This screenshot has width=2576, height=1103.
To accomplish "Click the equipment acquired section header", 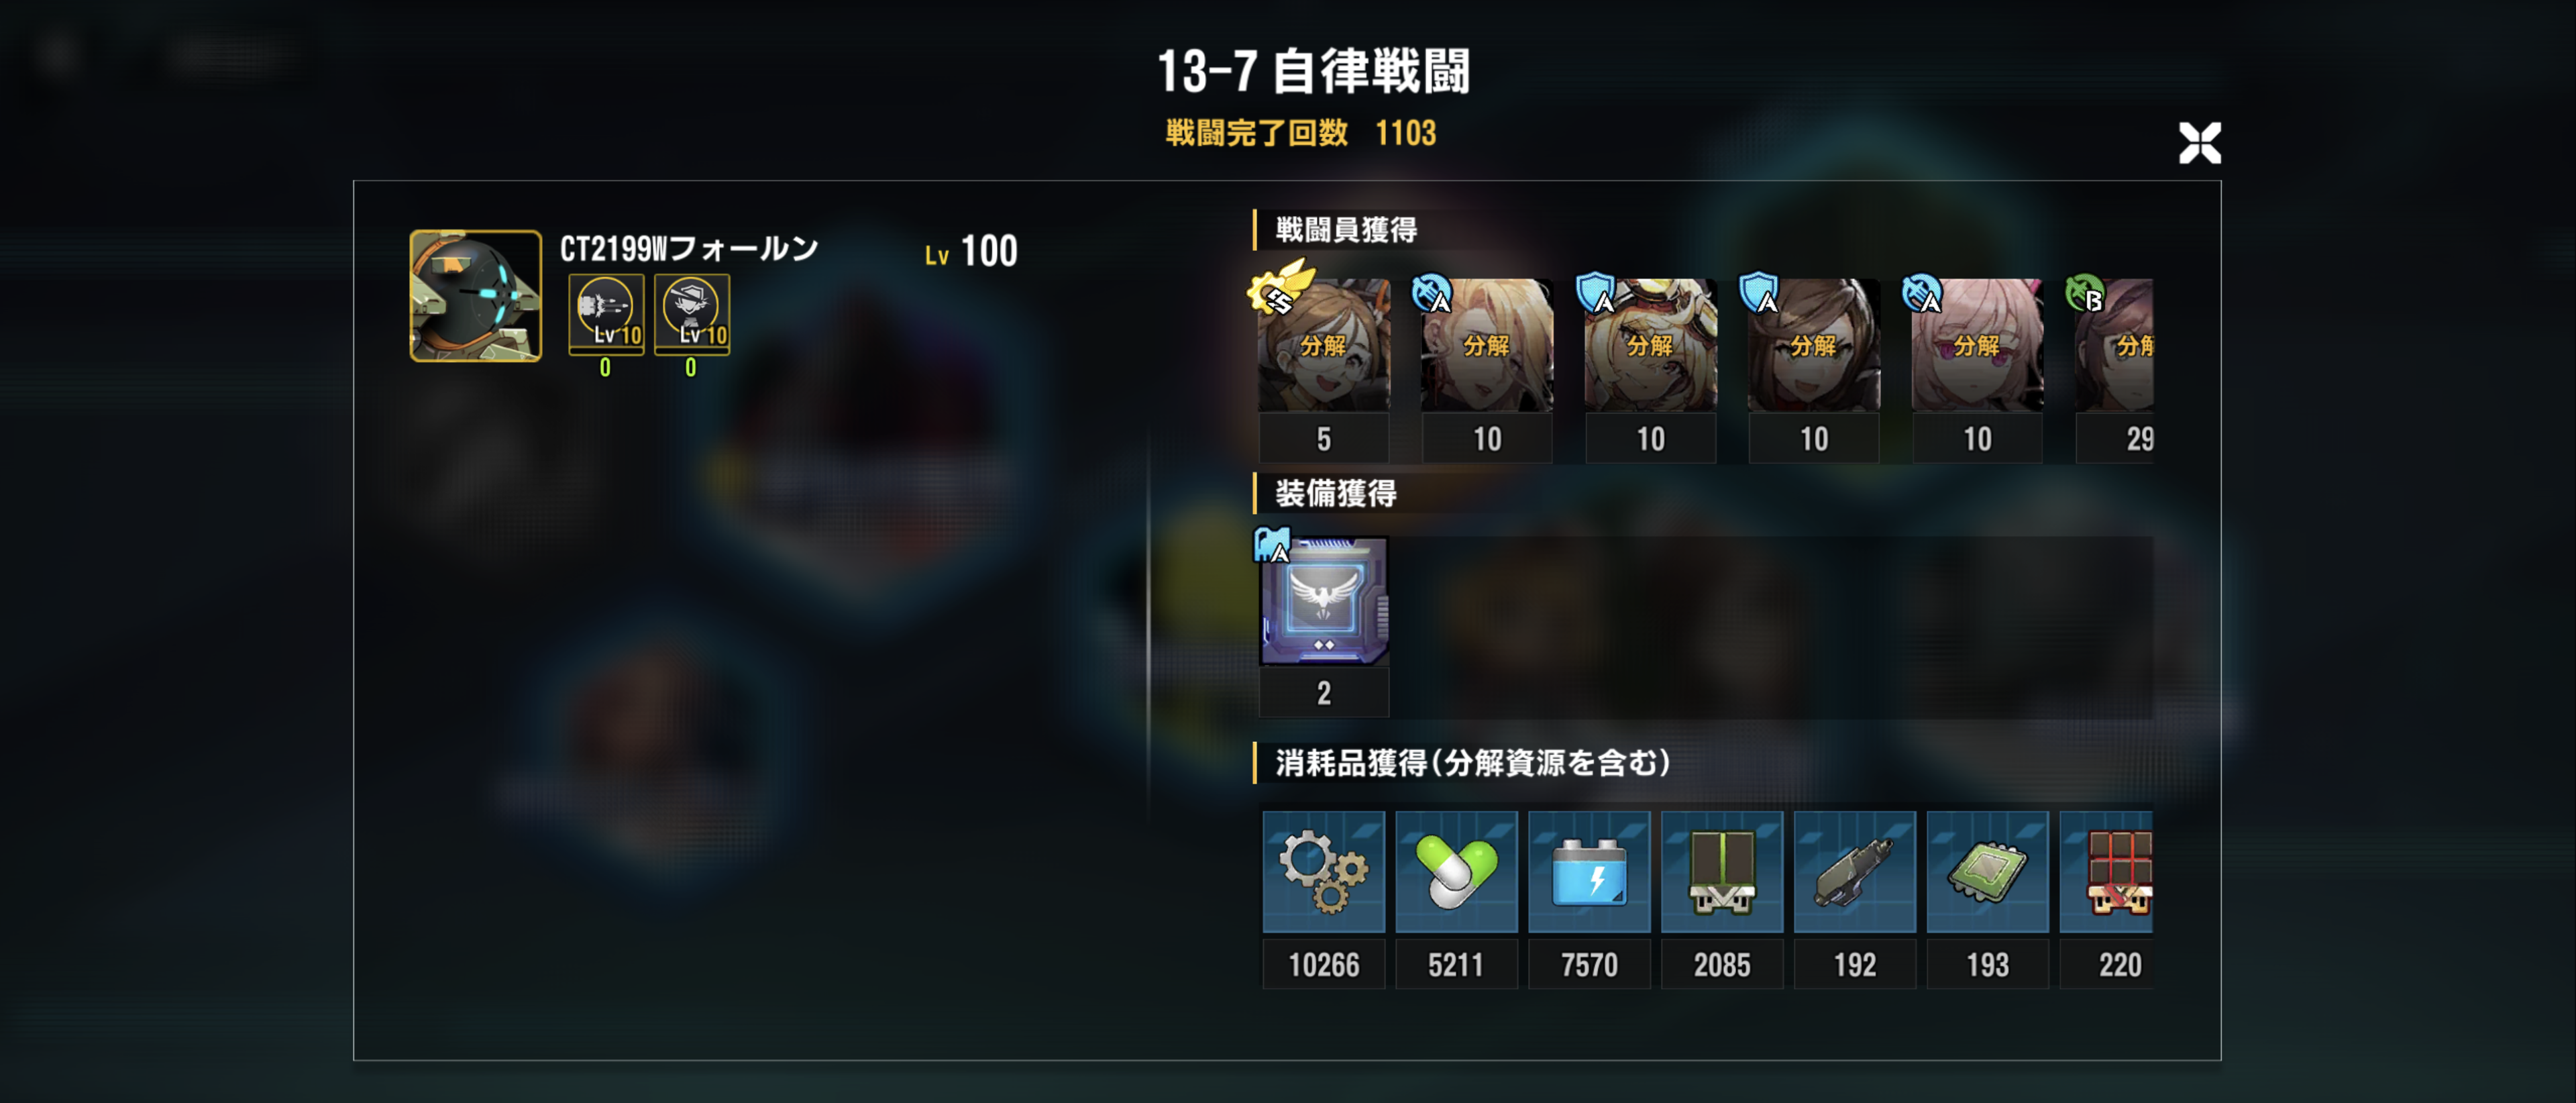I will 1336,493.
